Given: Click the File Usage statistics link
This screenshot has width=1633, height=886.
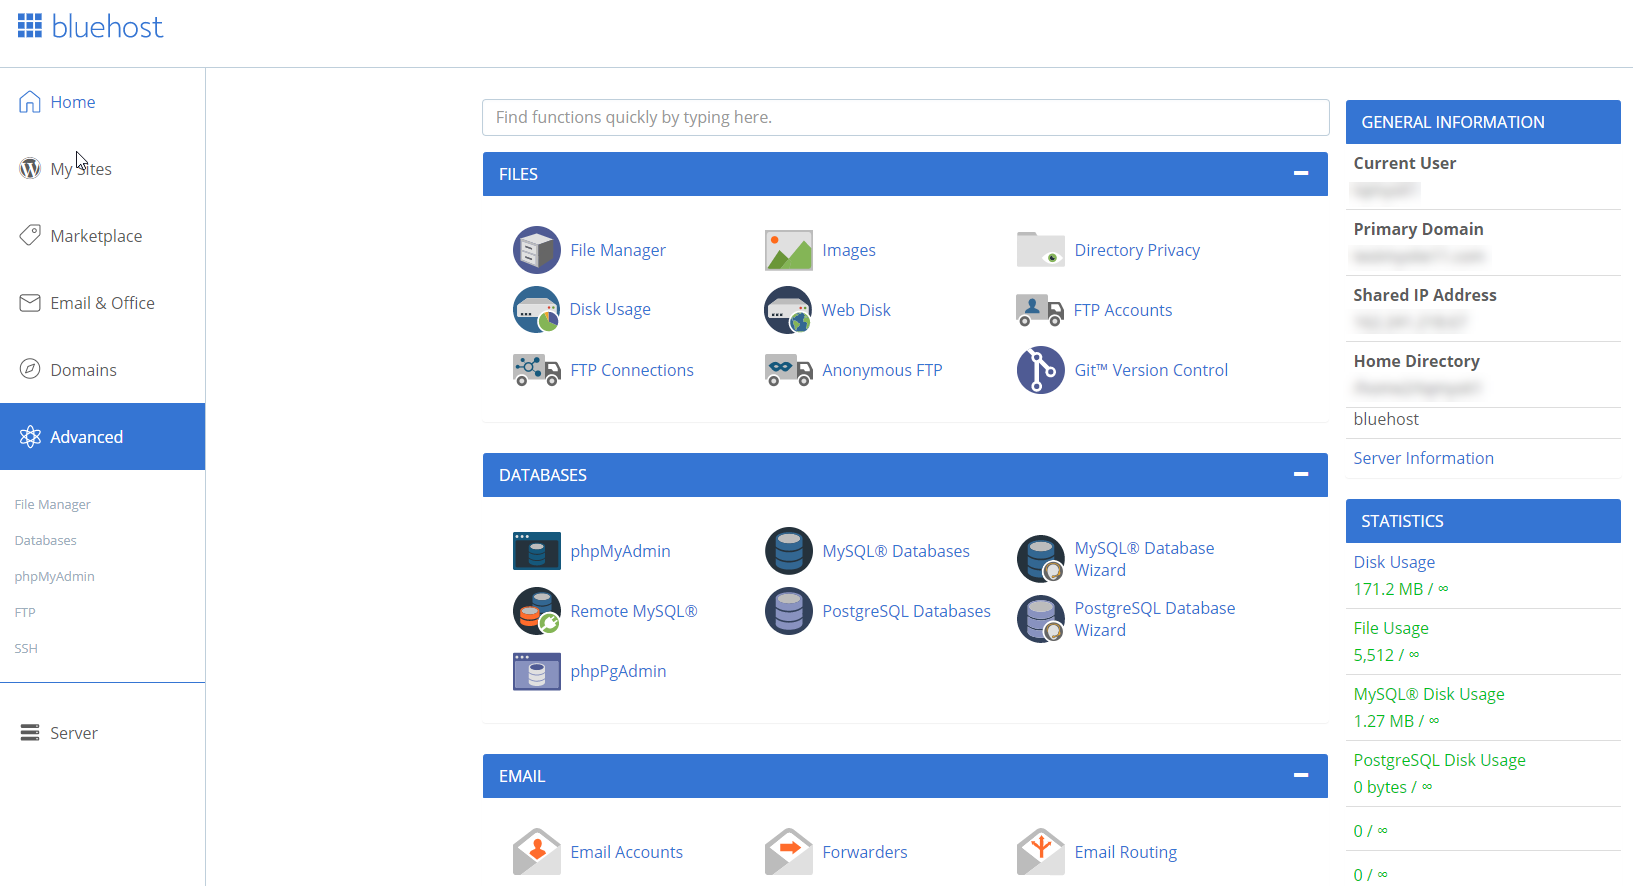Looking at the screenshot, I should (1391, 628).
